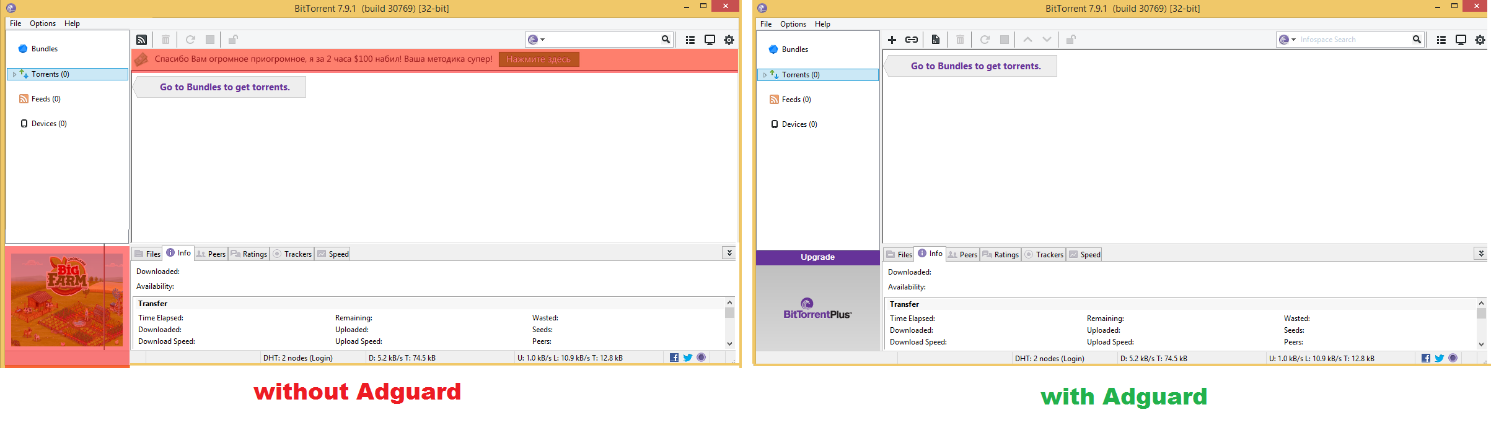This screenshot has height=428, width=1491.
Task: Click orange 'Нажмите здесь' ad button
Action: [x=538, y=60]
